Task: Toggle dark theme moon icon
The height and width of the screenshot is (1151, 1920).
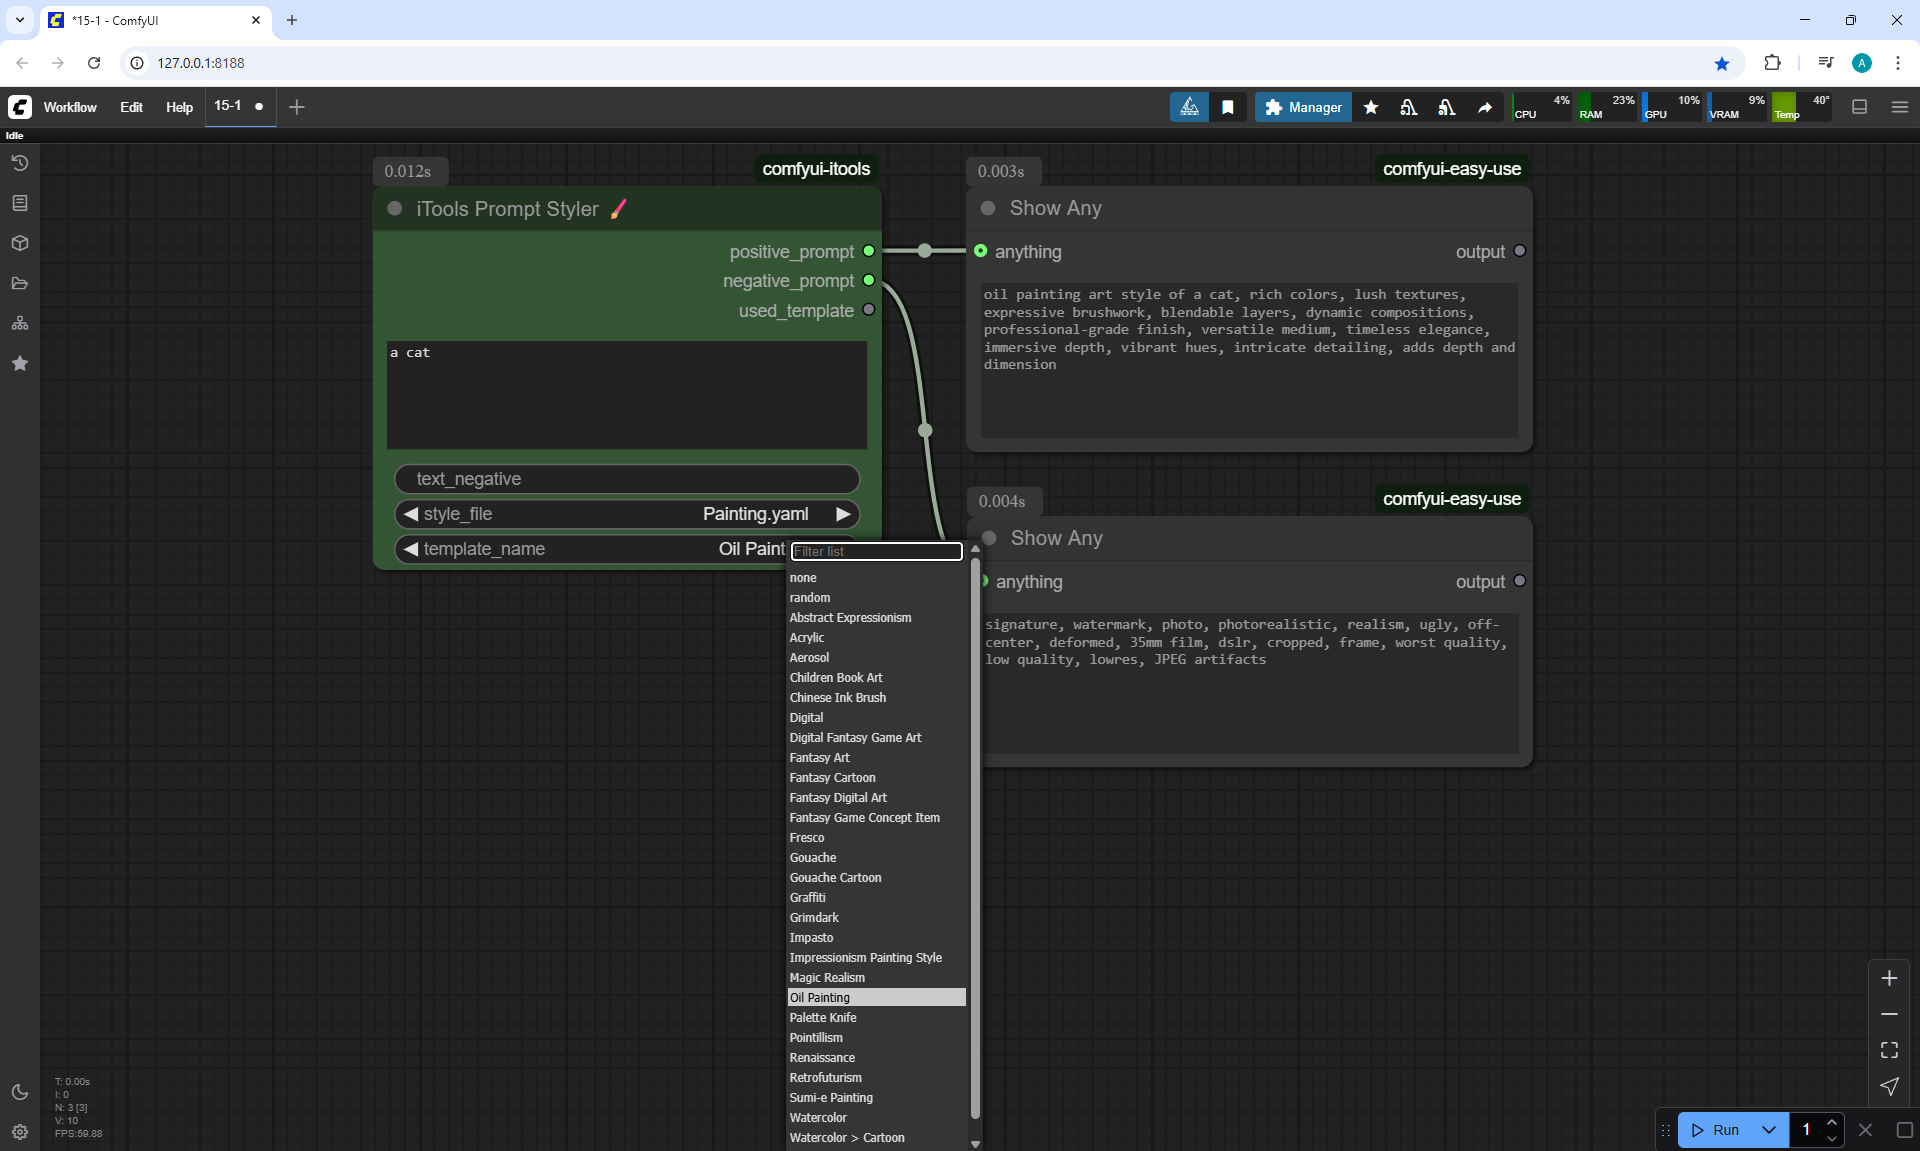Action: (20, 1092)
